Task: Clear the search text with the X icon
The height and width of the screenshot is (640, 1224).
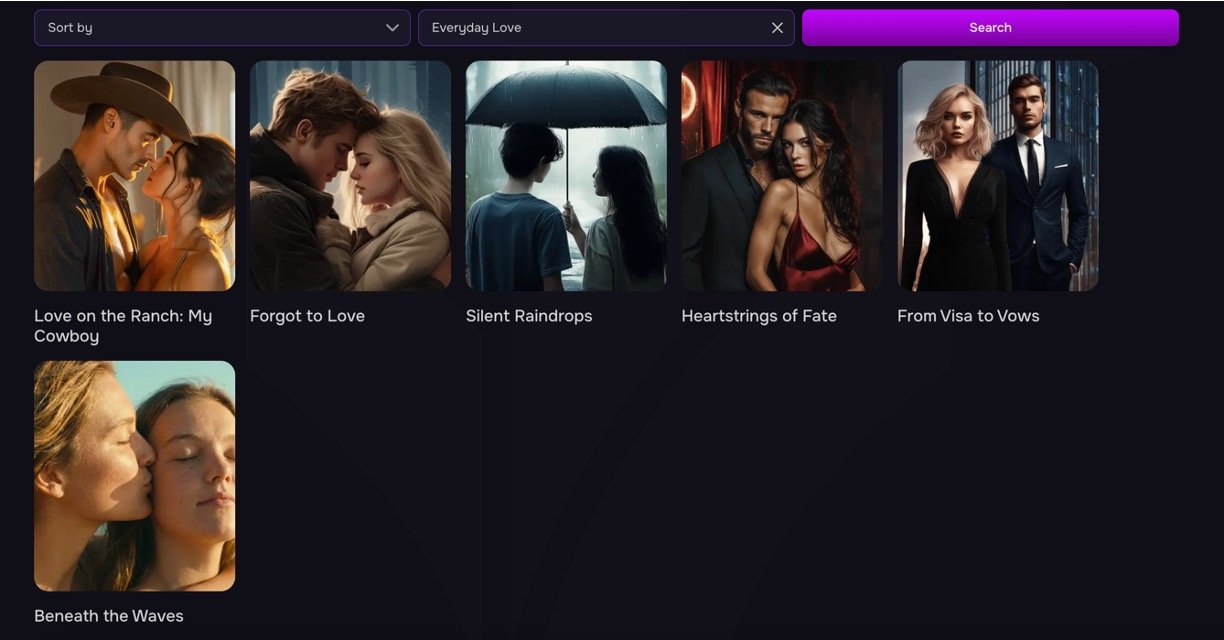Action: click(x=777, y=28)
